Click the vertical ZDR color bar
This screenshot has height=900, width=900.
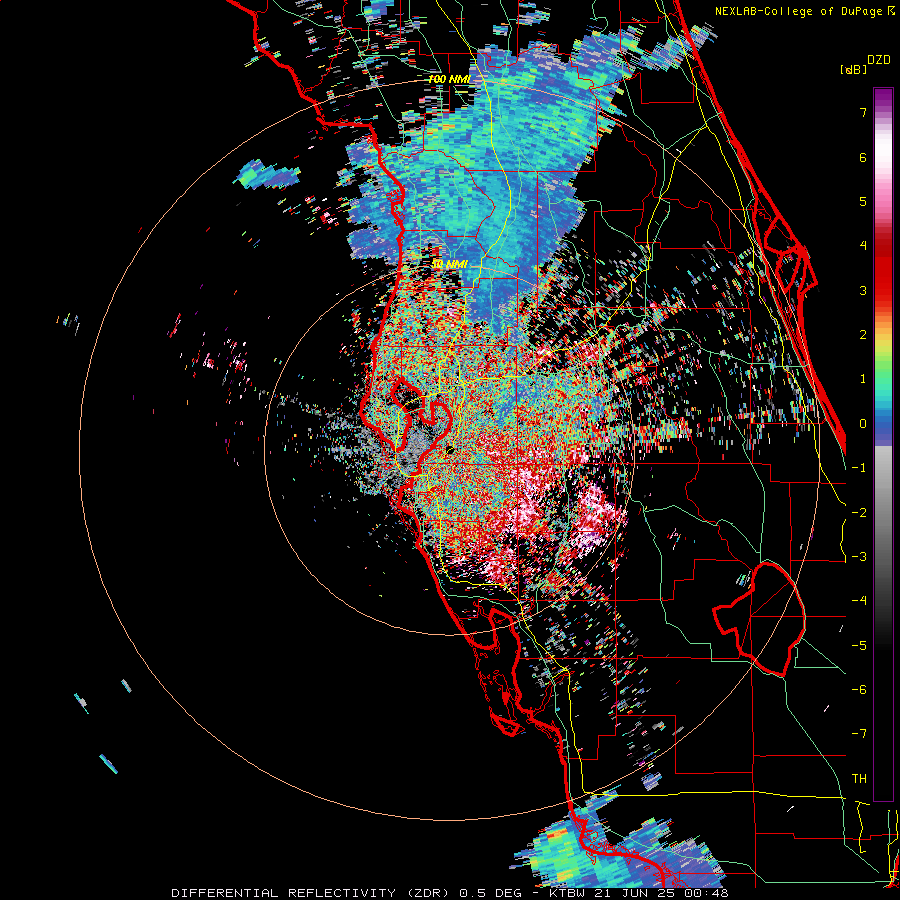tap(883, 444)
